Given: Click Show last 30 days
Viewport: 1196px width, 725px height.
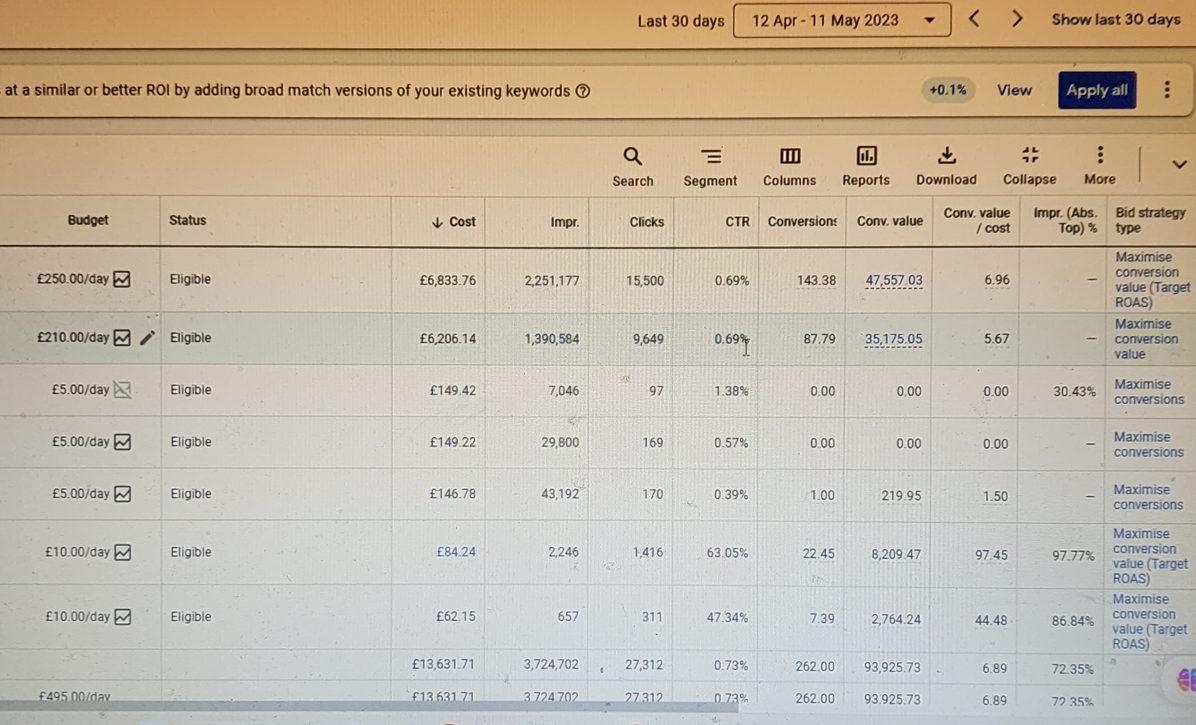Looking at the screenshot, I should (x=1116, y=19).
